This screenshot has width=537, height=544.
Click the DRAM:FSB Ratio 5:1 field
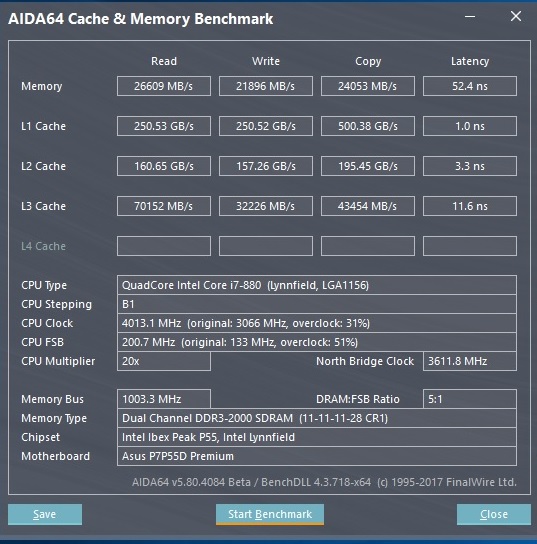(x=470, y=399)
